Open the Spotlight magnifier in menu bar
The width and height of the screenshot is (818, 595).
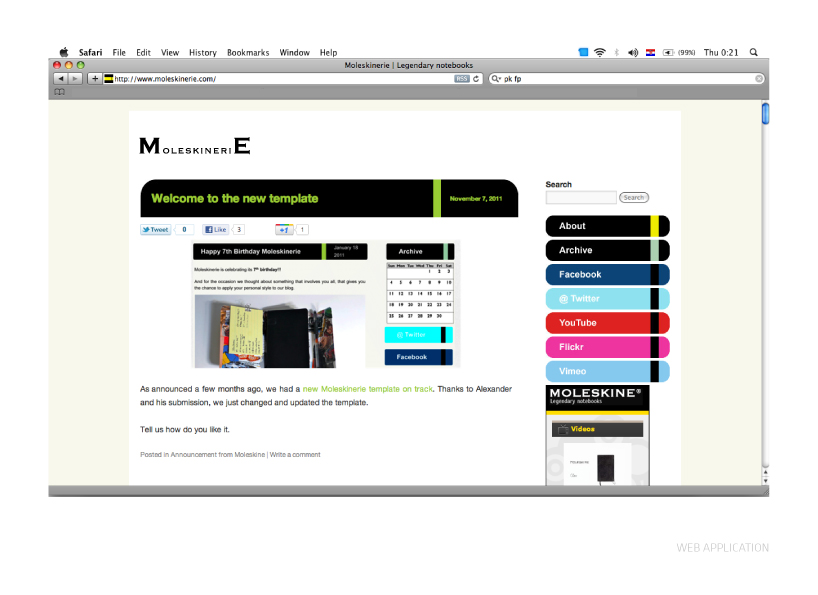click(753, 52)
